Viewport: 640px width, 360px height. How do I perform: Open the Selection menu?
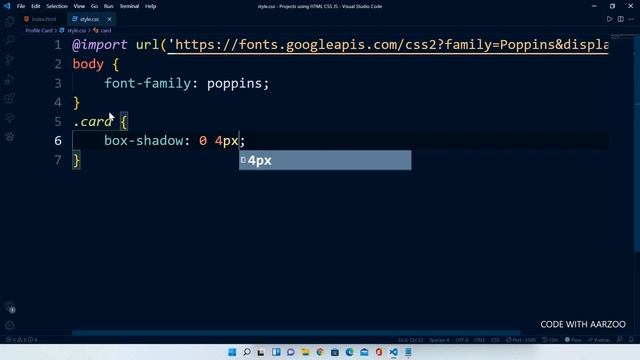(57, 6)
